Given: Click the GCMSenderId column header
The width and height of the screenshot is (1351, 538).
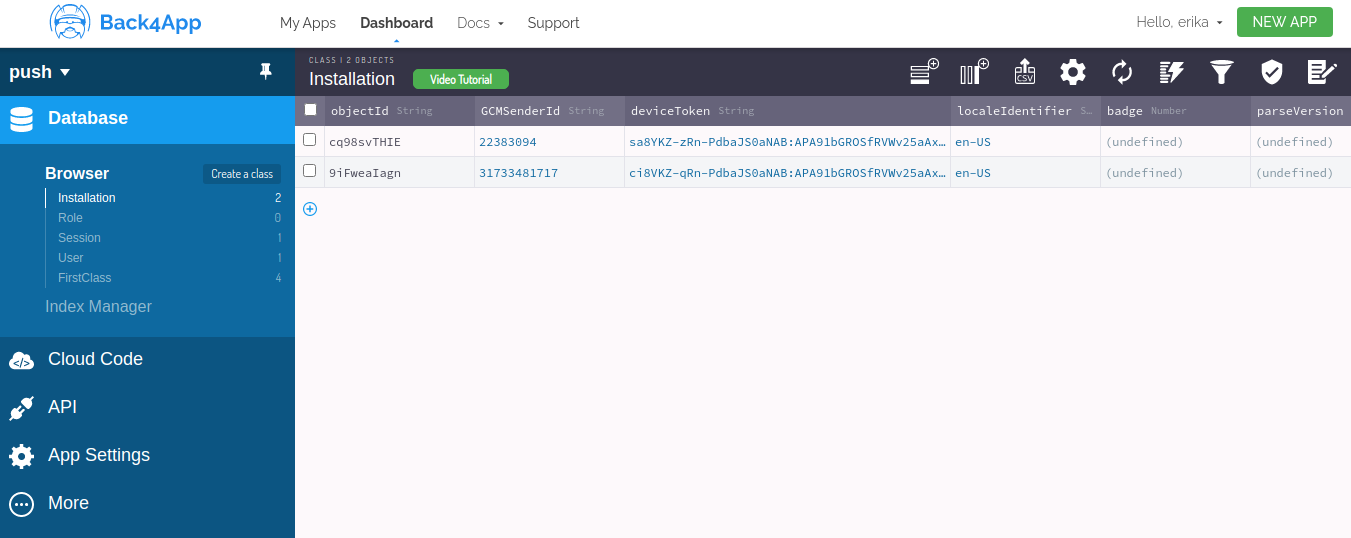Looking at the screenshot, I should coord(549,111).
